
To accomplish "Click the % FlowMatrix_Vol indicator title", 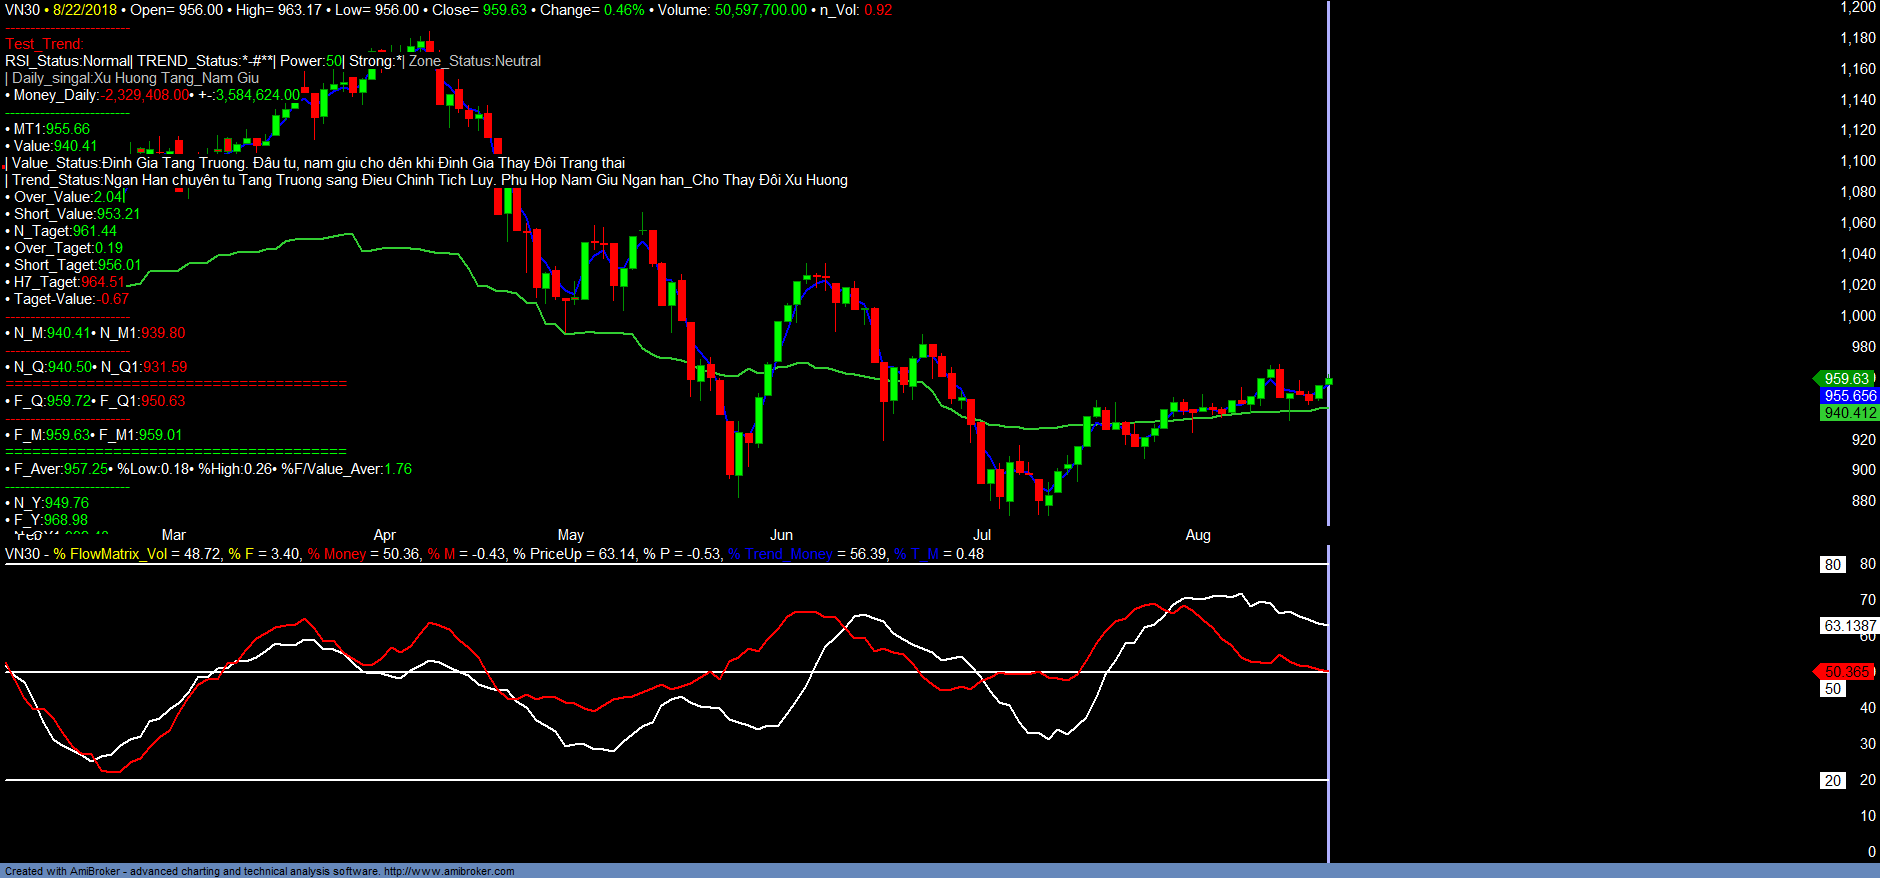I will pyautogui.click(x=110, y=554).
